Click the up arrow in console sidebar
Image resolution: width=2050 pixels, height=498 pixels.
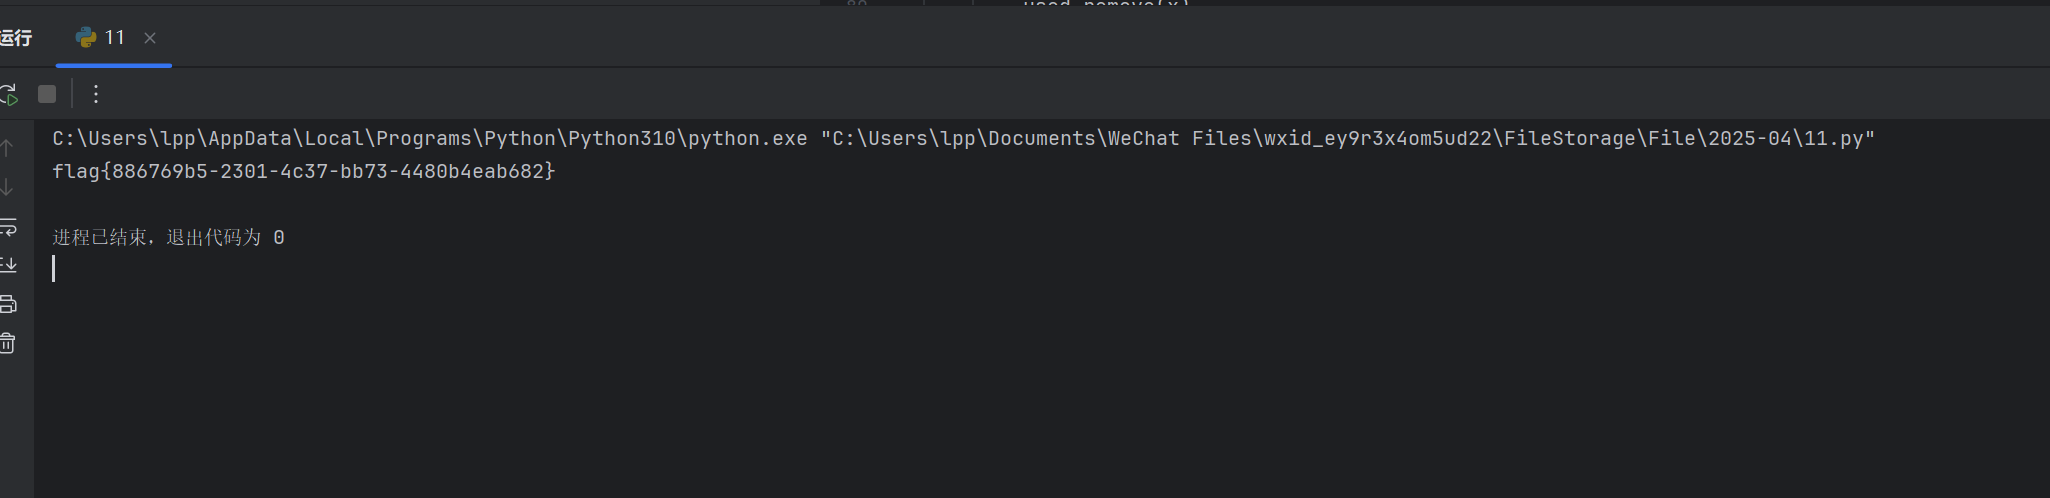coord(7,149)
